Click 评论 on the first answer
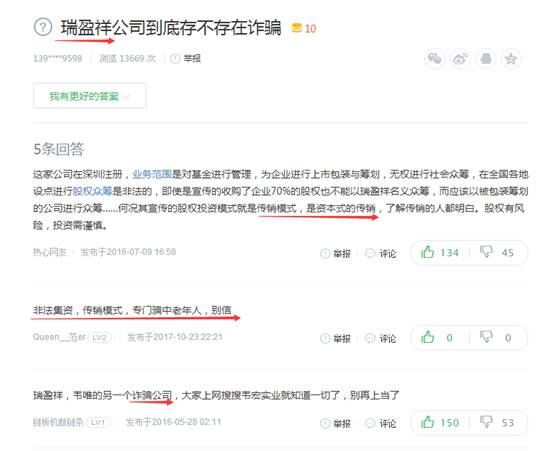 pyautogui.click(x=381, y=253)
